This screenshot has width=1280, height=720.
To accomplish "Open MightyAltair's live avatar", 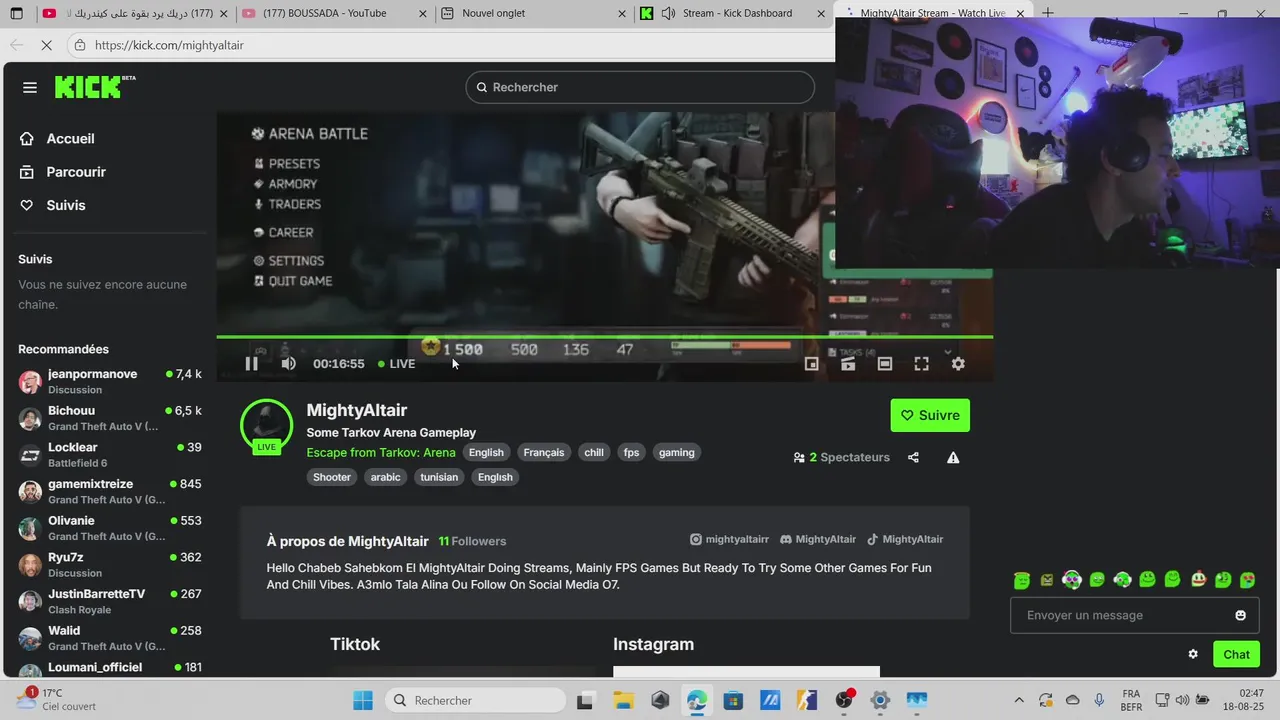I will click(266, 425).
